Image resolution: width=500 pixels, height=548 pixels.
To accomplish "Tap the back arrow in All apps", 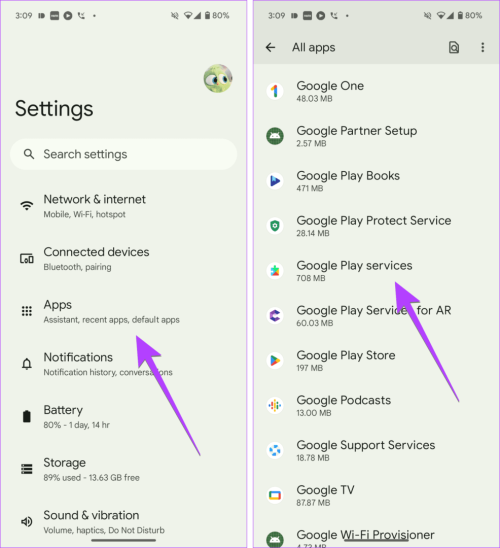I will click(x=270, y=47).
